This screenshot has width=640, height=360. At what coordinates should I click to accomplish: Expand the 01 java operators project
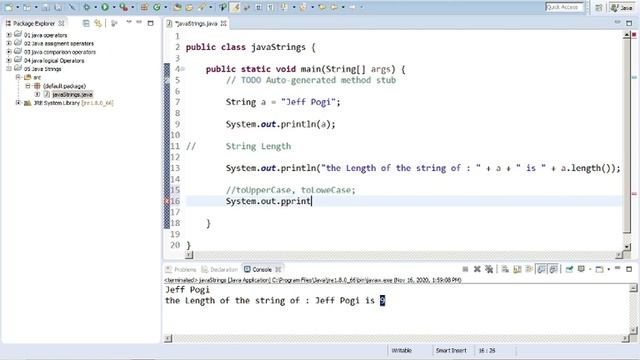click(x=9, y=35)
